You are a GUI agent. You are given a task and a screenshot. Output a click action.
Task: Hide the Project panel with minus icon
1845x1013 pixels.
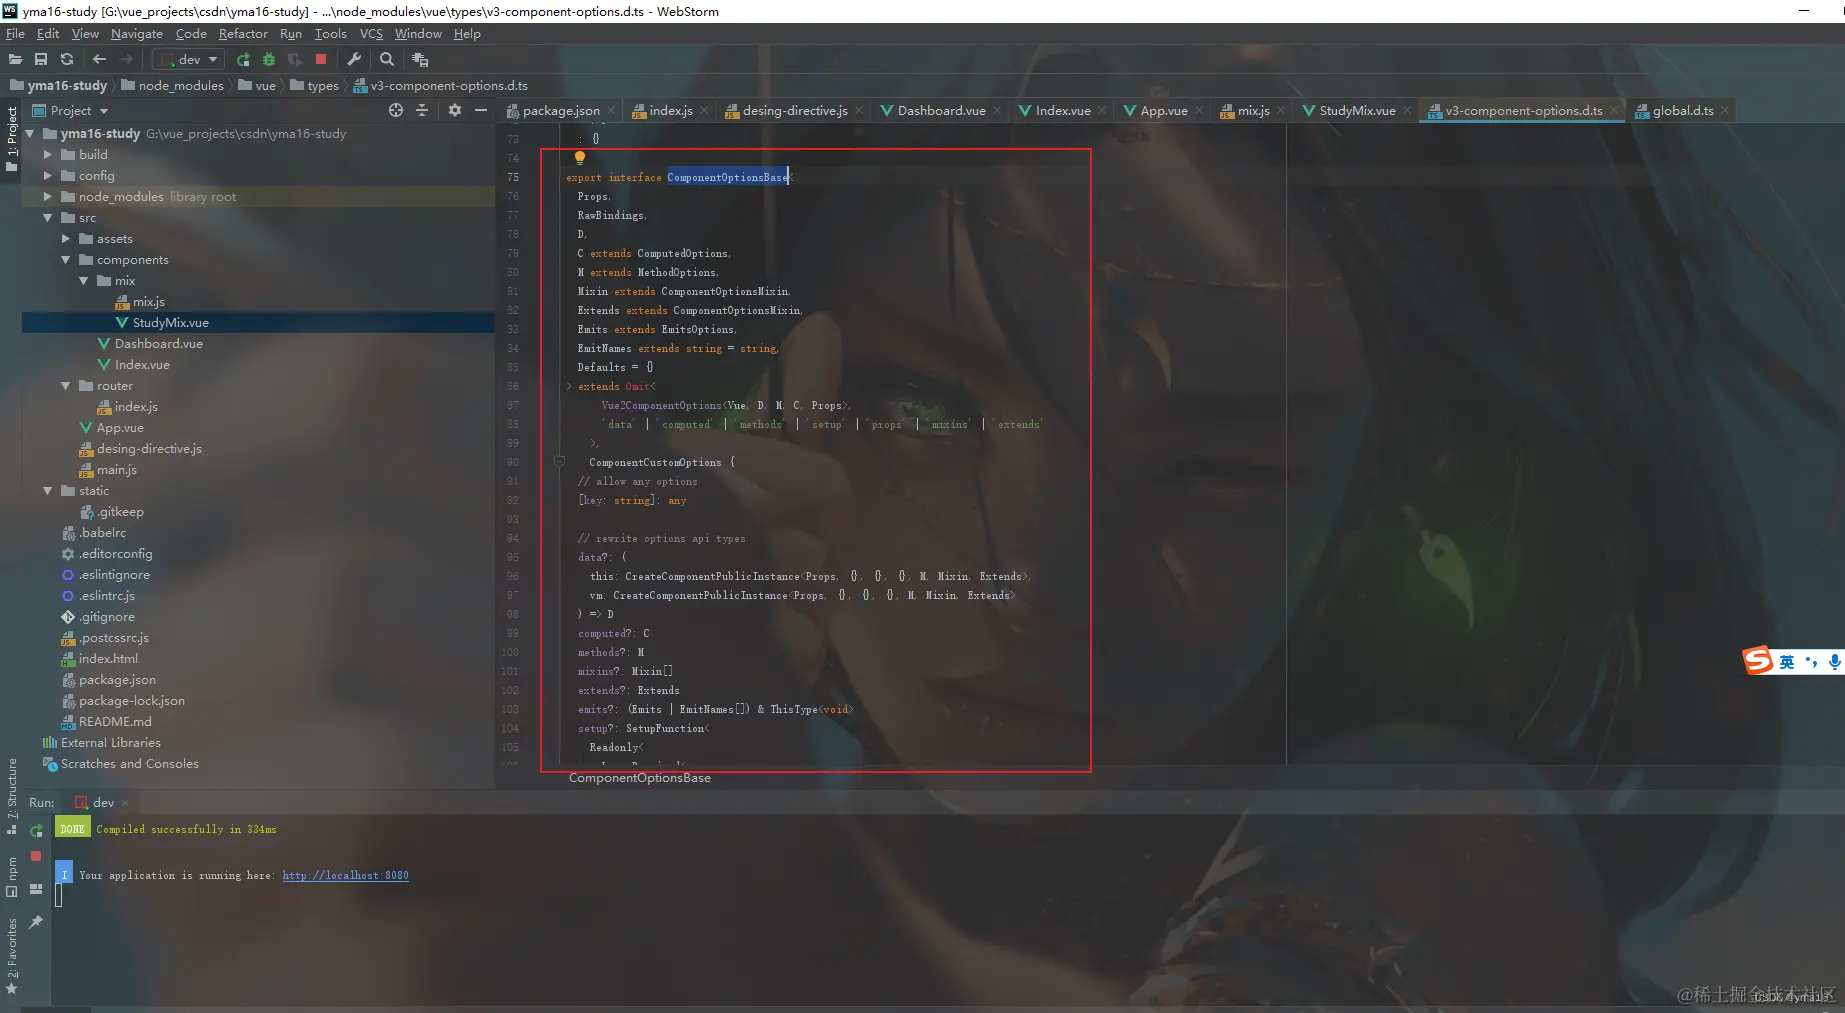(481, 110)
